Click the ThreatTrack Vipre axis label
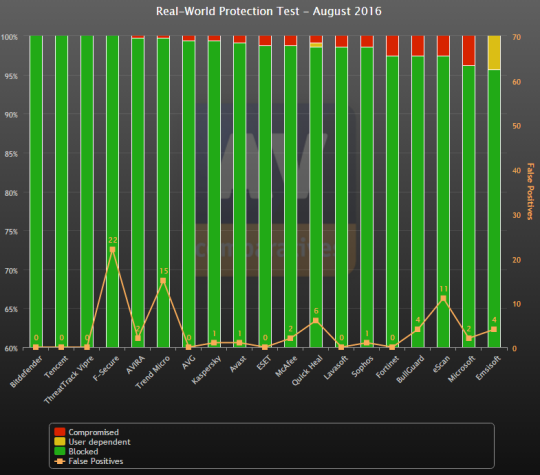 click(x=69, y=380)
